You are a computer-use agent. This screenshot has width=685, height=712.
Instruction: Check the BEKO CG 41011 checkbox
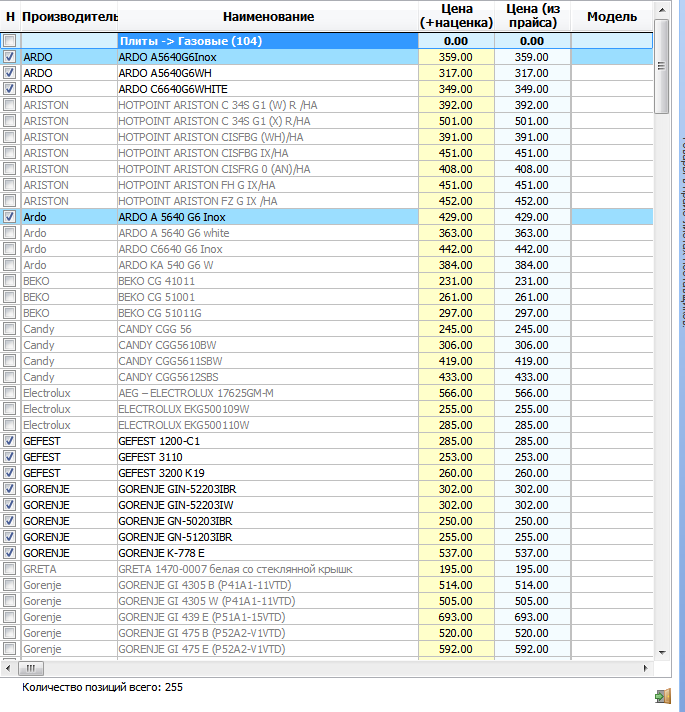tap(10, 281)
